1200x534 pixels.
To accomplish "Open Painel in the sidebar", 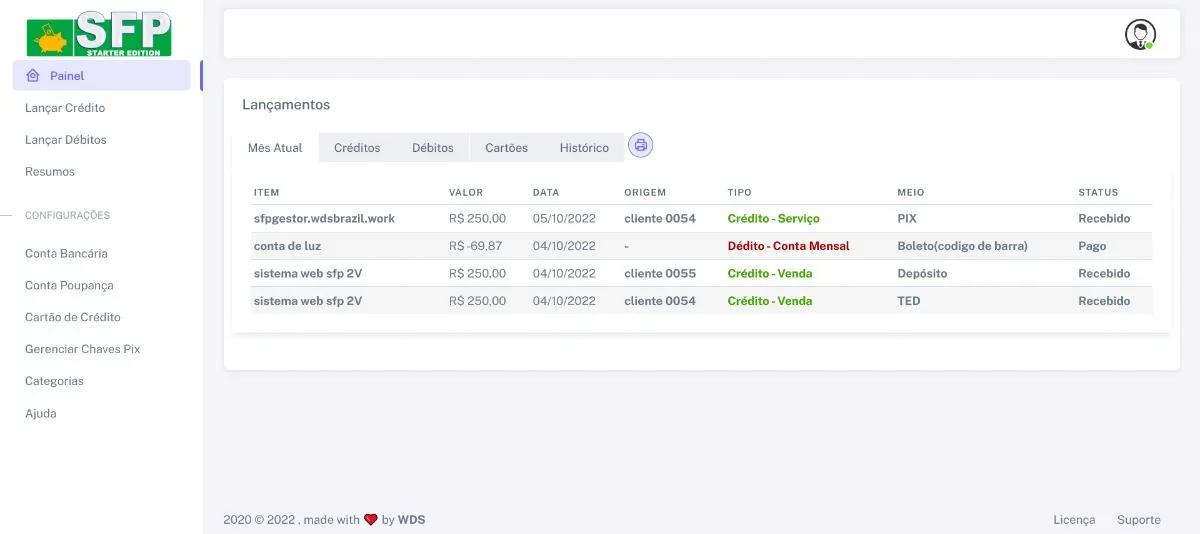I will pos(101,76).
